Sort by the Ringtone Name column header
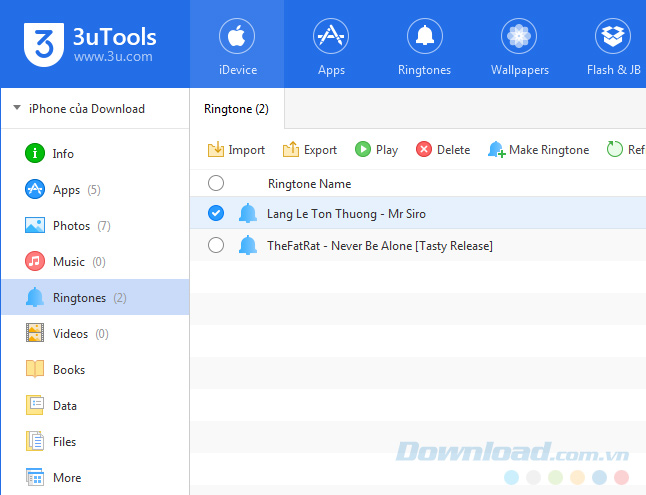Screen dimensions: 646x495 [309, 184]
